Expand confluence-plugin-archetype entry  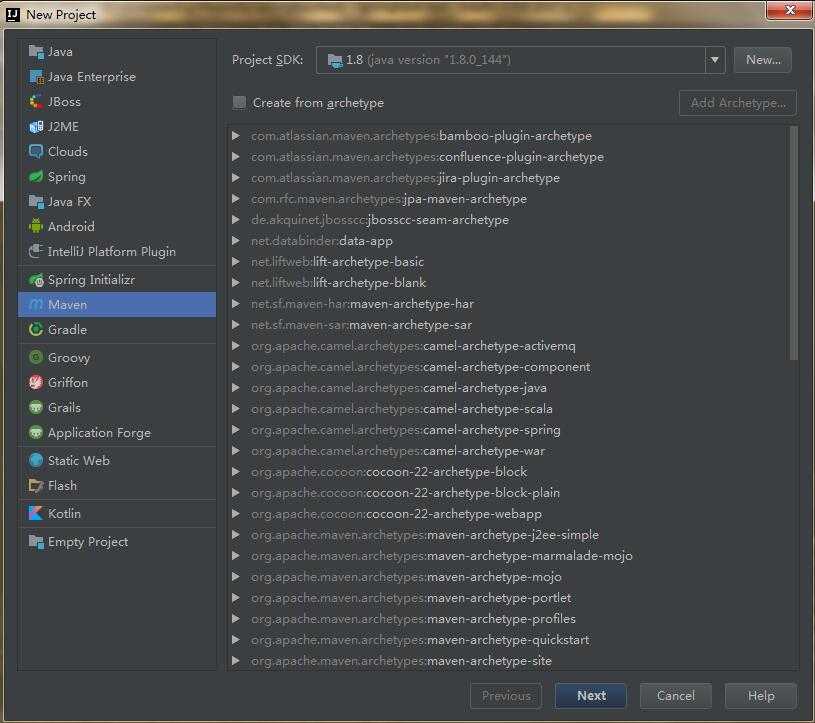235,156
